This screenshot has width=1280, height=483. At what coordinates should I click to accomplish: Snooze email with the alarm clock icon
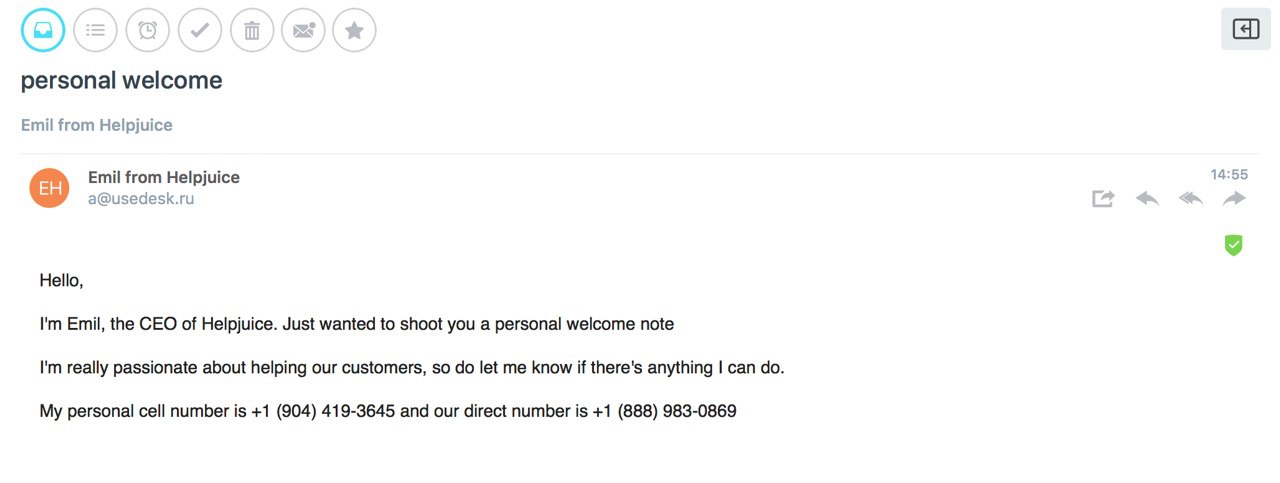147,30
